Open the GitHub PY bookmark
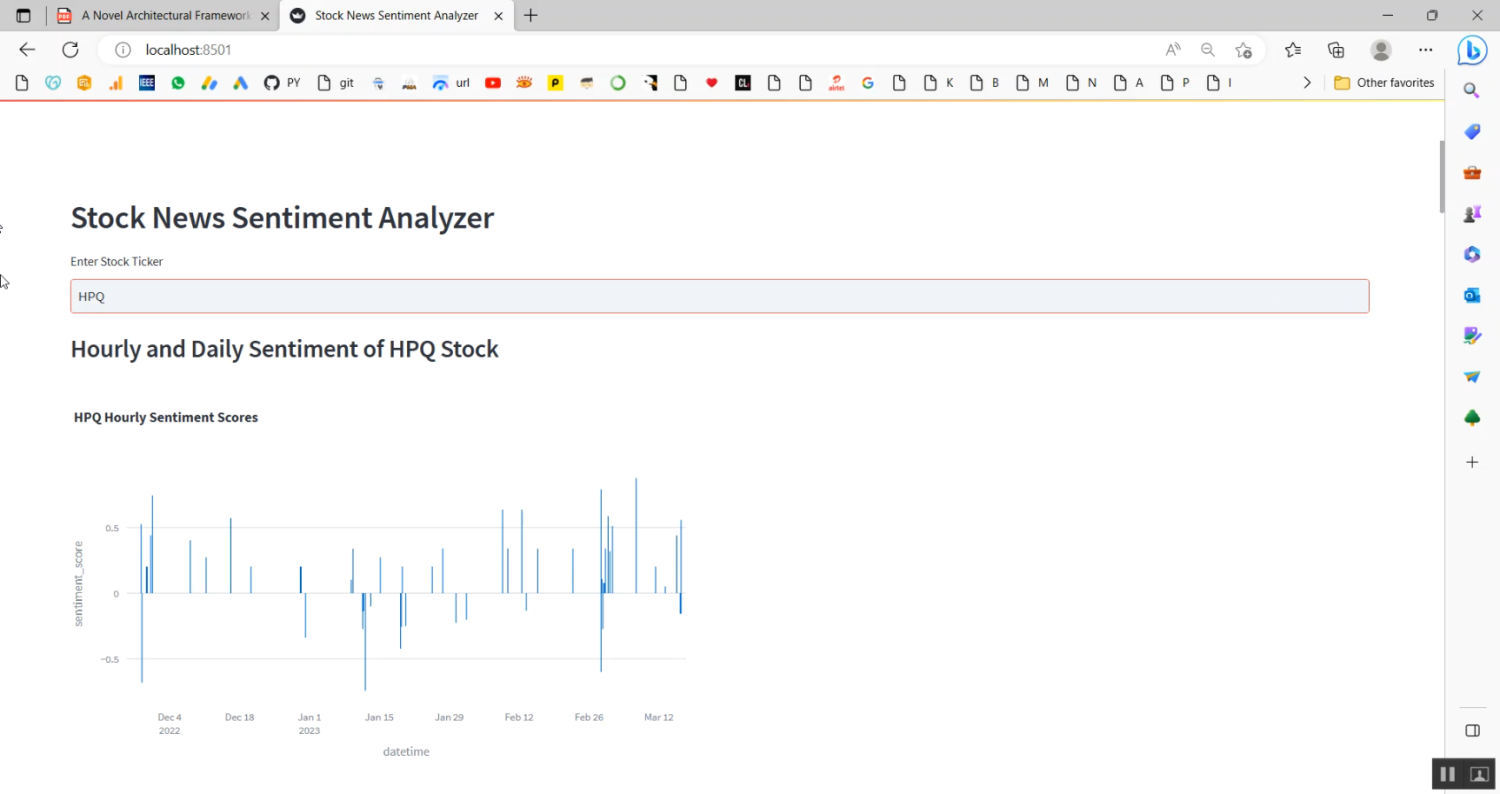This screenshot has width=1500, height=794. (282, 83)
